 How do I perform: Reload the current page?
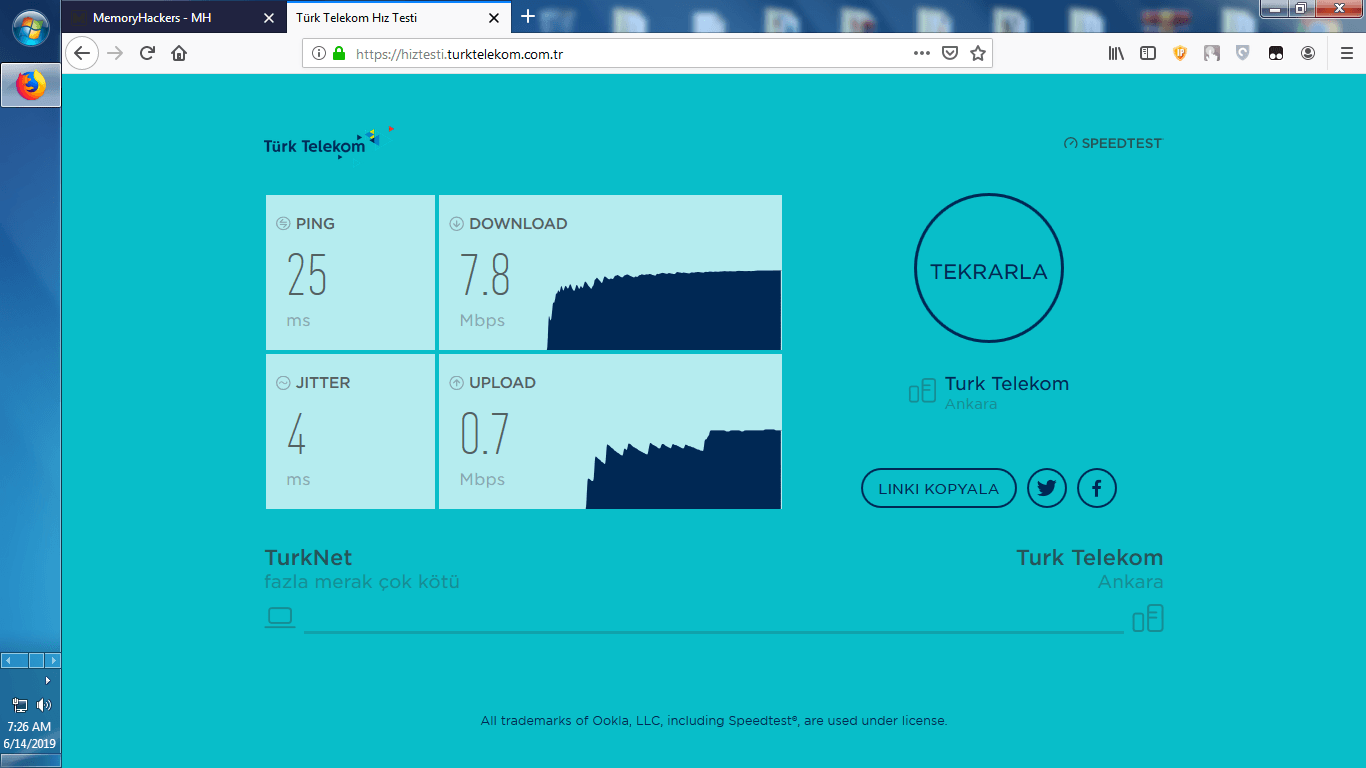(147, 54)
